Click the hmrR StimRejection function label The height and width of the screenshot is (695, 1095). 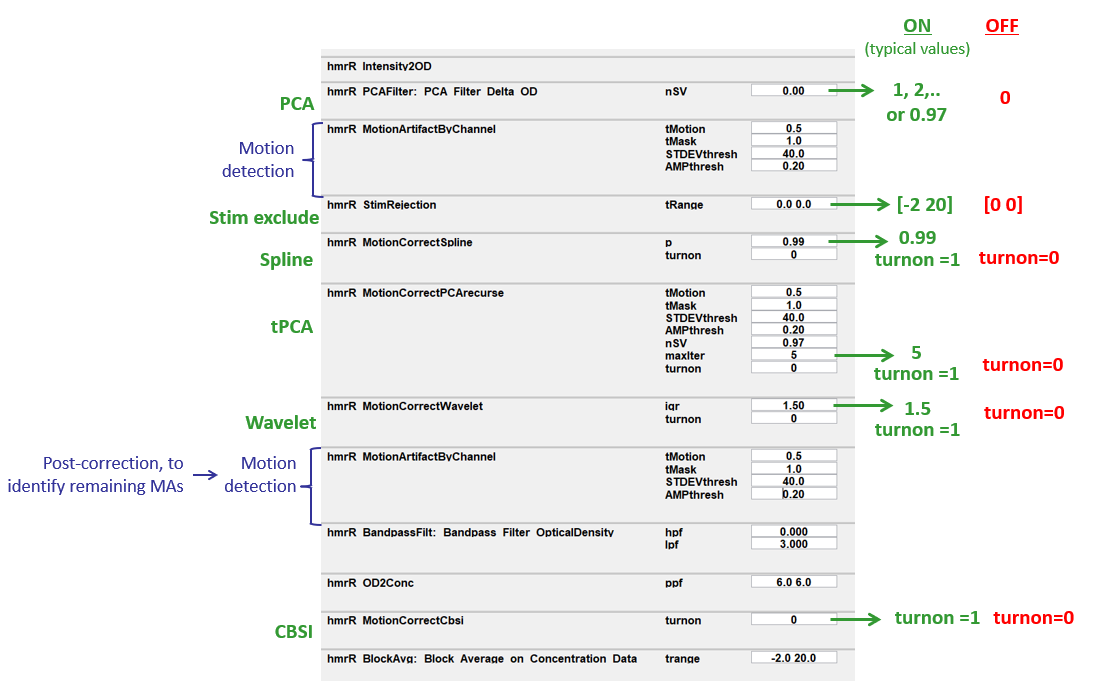382,204
